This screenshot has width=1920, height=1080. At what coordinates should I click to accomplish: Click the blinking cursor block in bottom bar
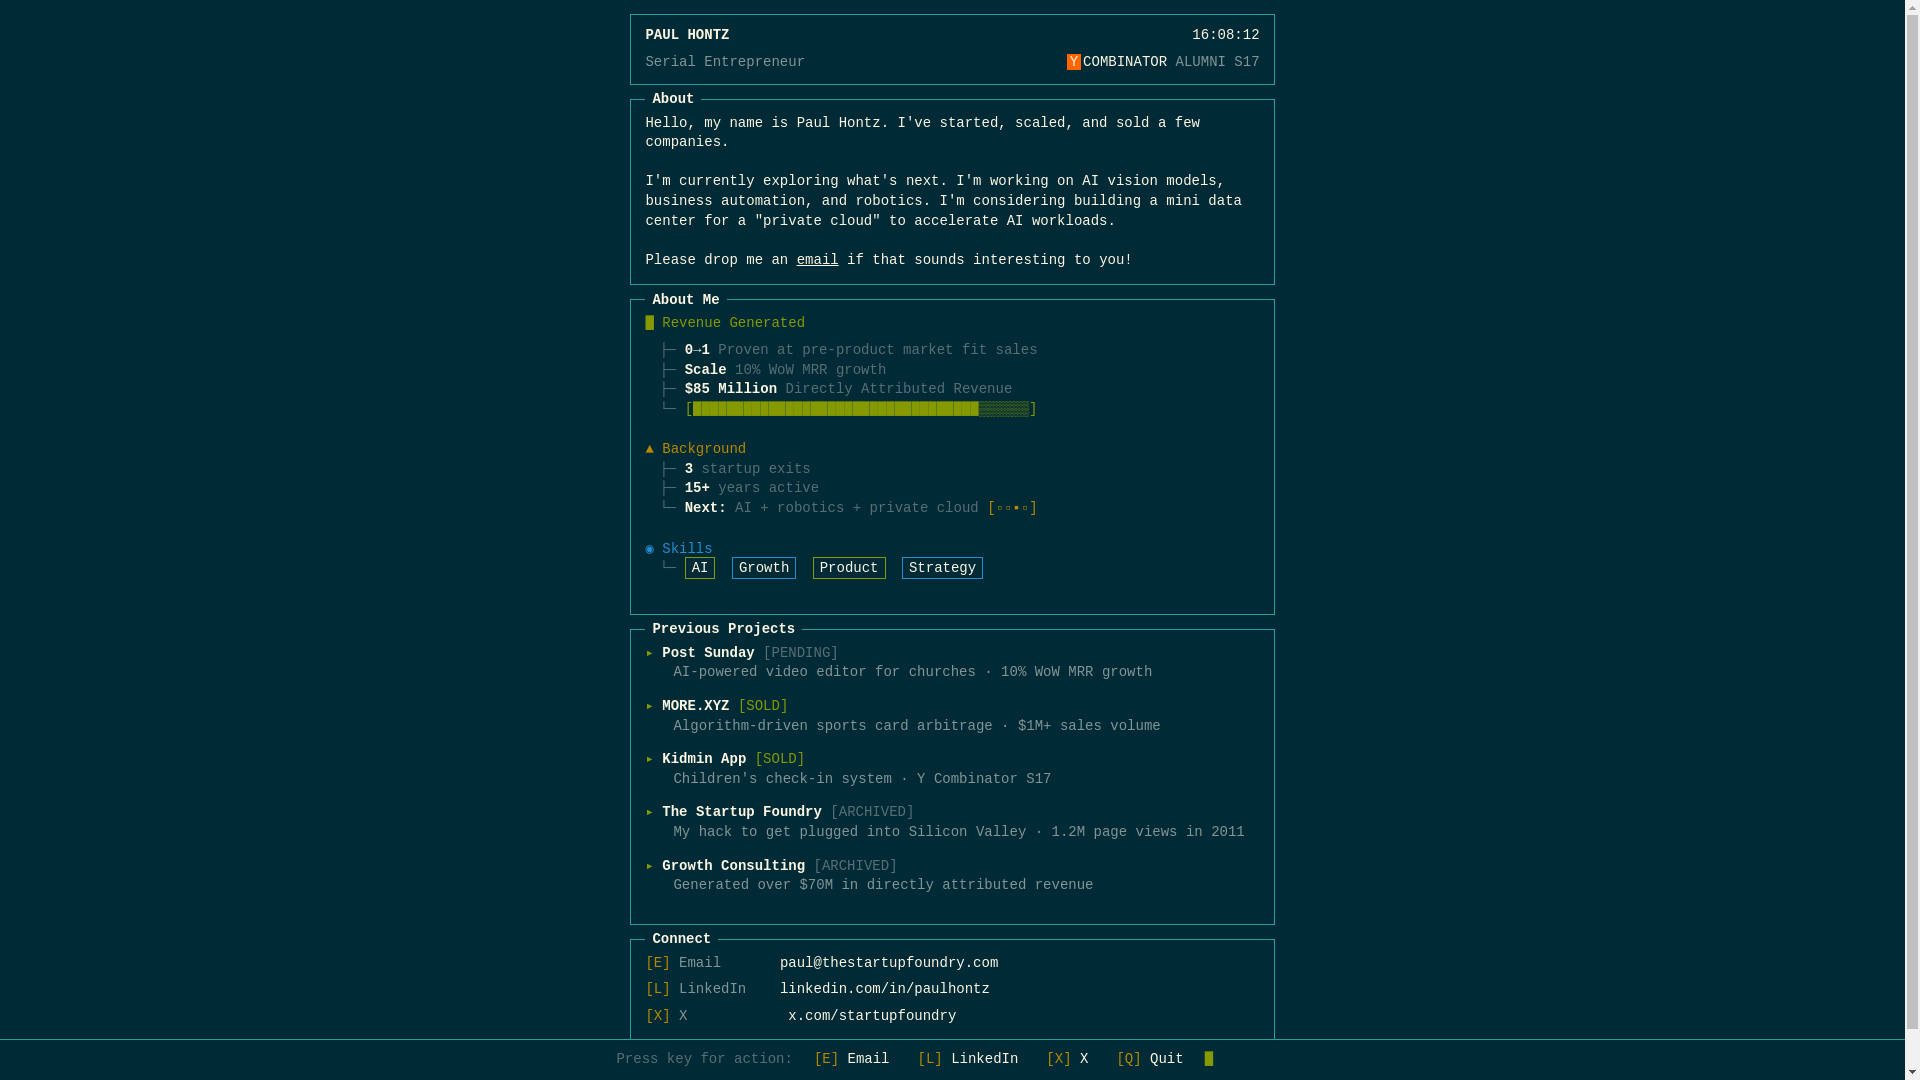pos(1209,1059)
